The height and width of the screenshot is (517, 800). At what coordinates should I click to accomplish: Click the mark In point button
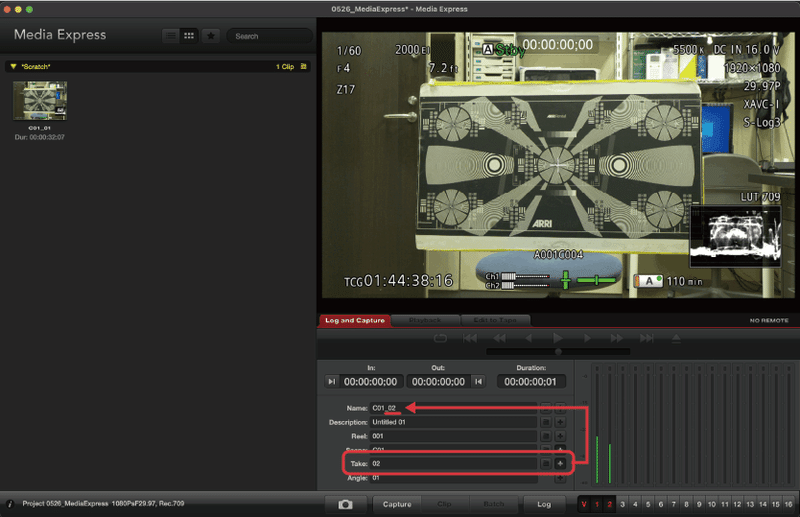[332, 382]
